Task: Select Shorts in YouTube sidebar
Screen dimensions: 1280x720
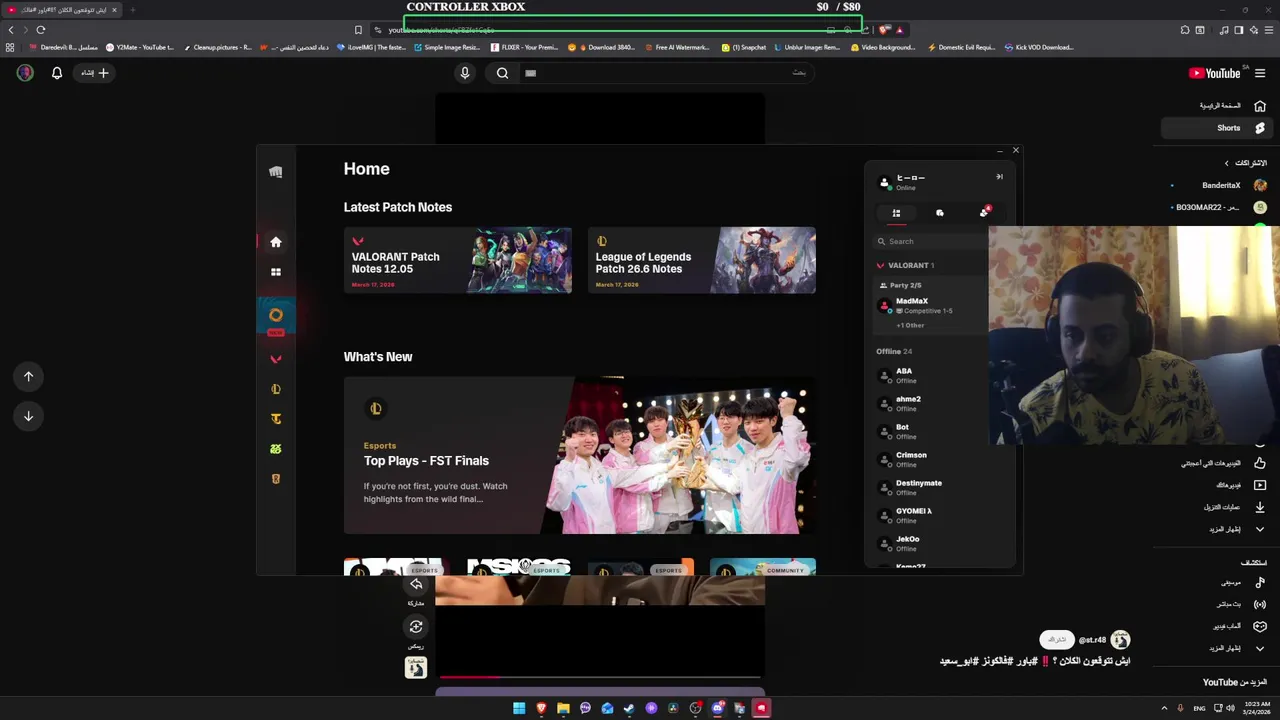Action: [1219, 128]
